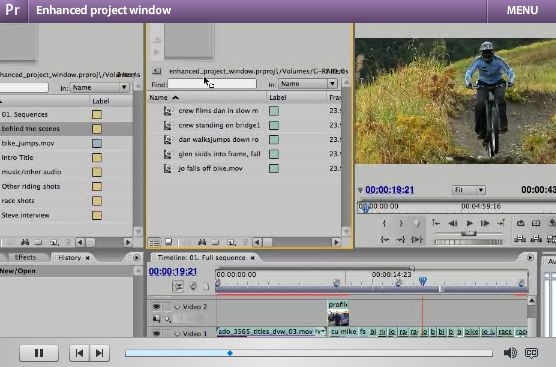Step forward one frame in monitor

coord(484,223)
